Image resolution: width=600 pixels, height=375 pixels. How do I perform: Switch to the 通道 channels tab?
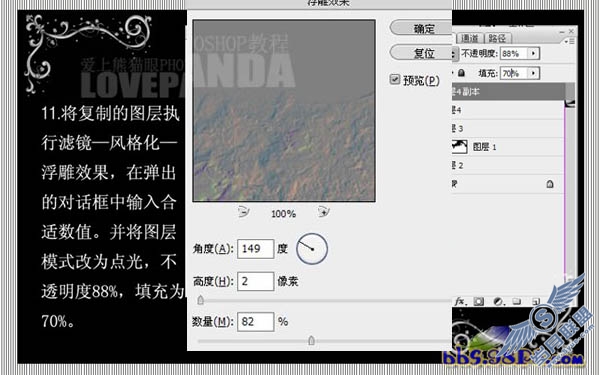click(470, 38)
